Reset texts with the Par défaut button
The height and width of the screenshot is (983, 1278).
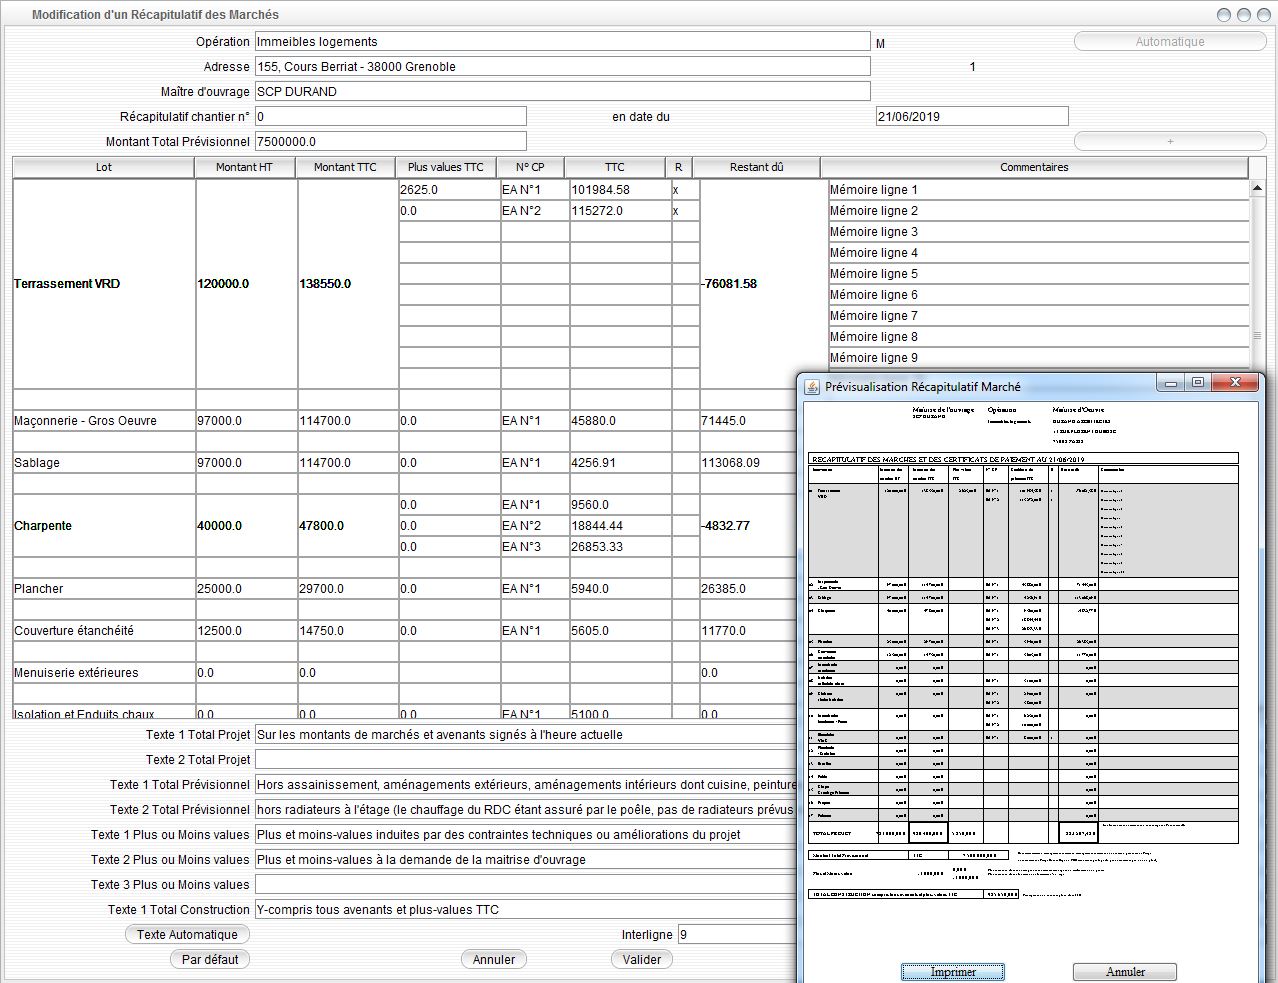(x=210, y=959)
